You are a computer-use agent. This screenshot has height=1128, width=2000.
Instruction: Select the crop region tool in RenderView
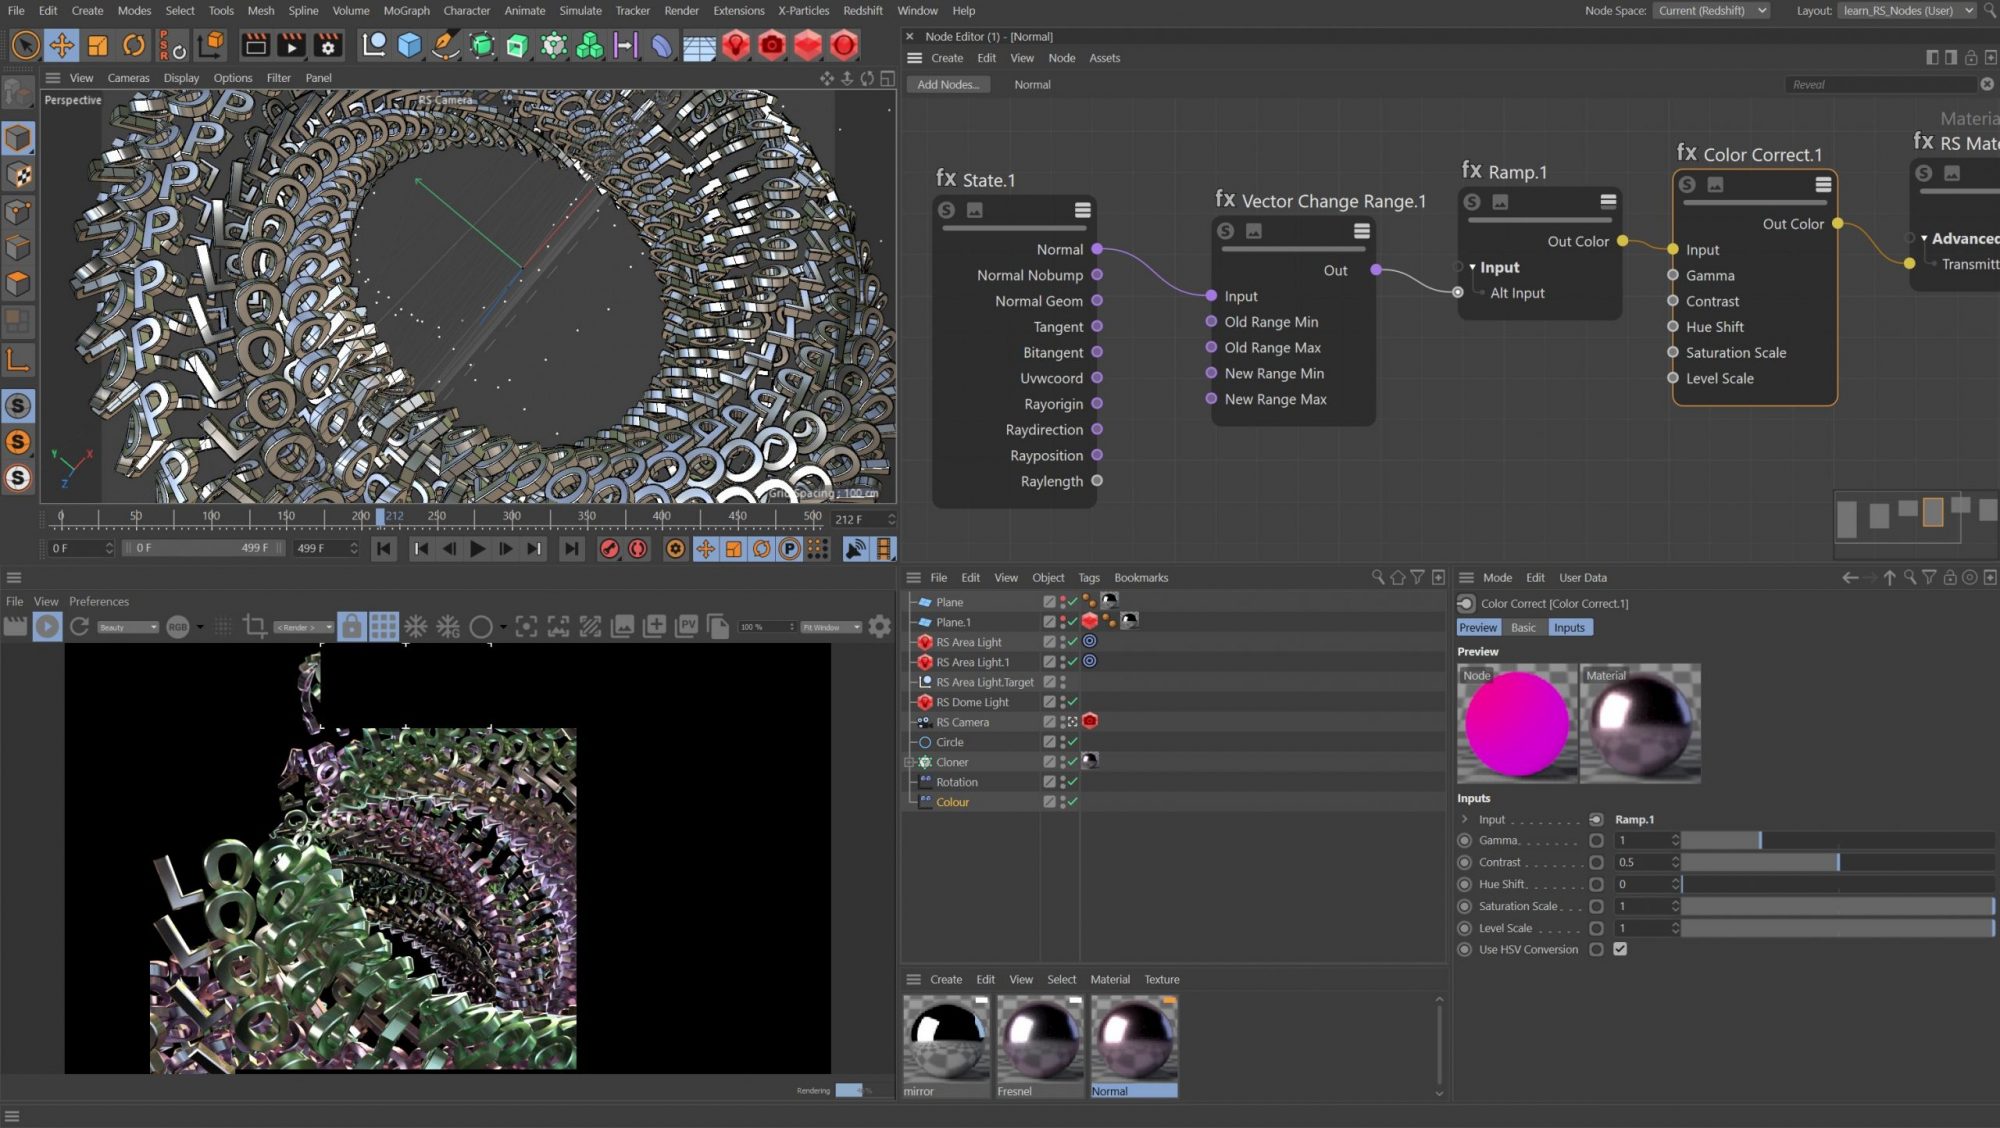click(255, 627)
